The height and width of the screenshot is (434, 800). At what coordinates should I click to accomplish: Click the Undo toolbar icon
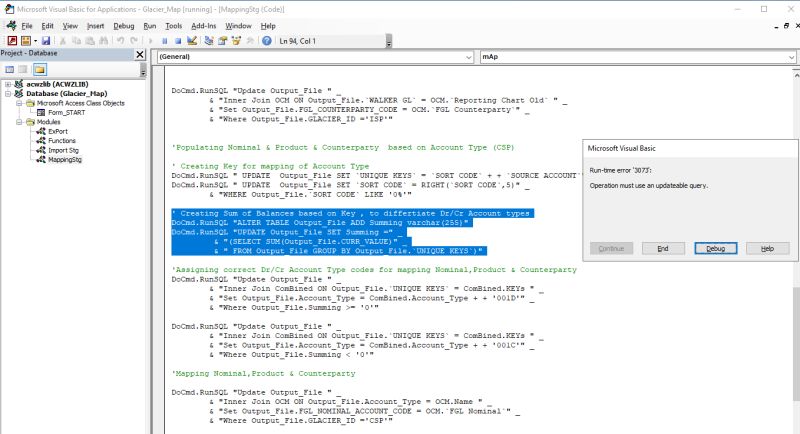click(120, 41)
